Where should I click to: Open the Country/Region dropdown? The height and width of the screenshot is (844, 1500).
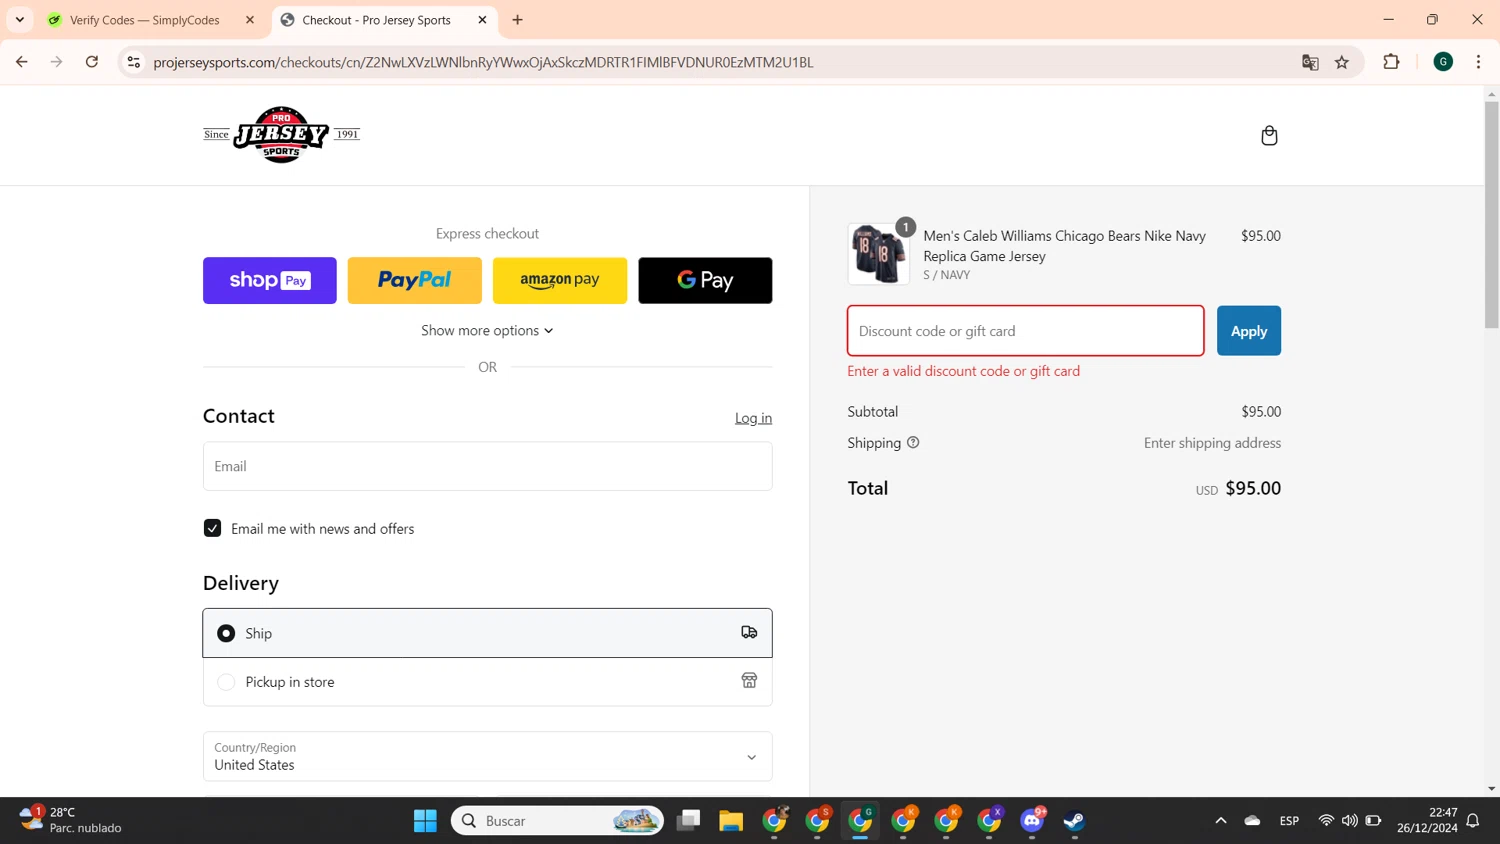coord(487,756)
